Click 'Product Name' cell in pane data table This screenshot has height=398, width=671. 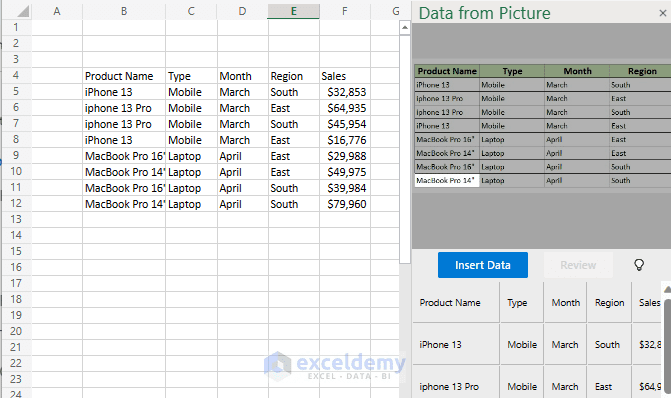(456, 303)
